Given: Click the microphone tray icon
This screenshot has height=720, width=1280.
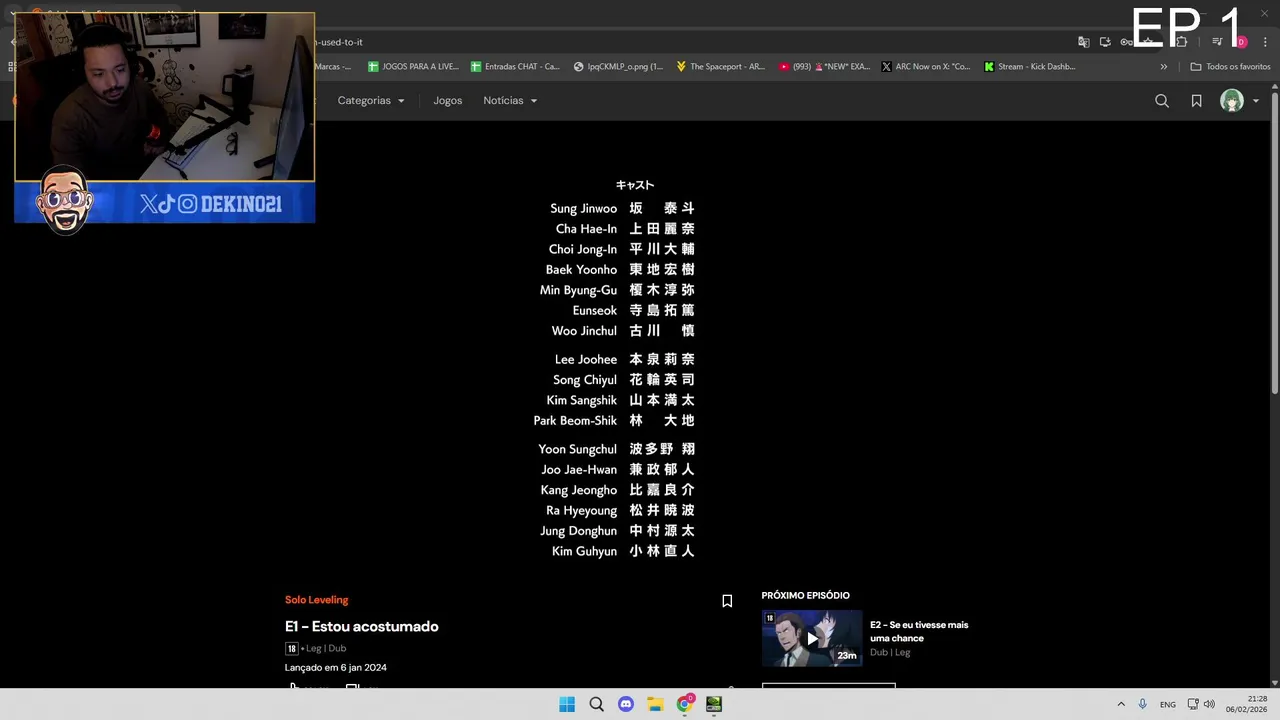Looking at the screenshot, I should point(1142,704).
